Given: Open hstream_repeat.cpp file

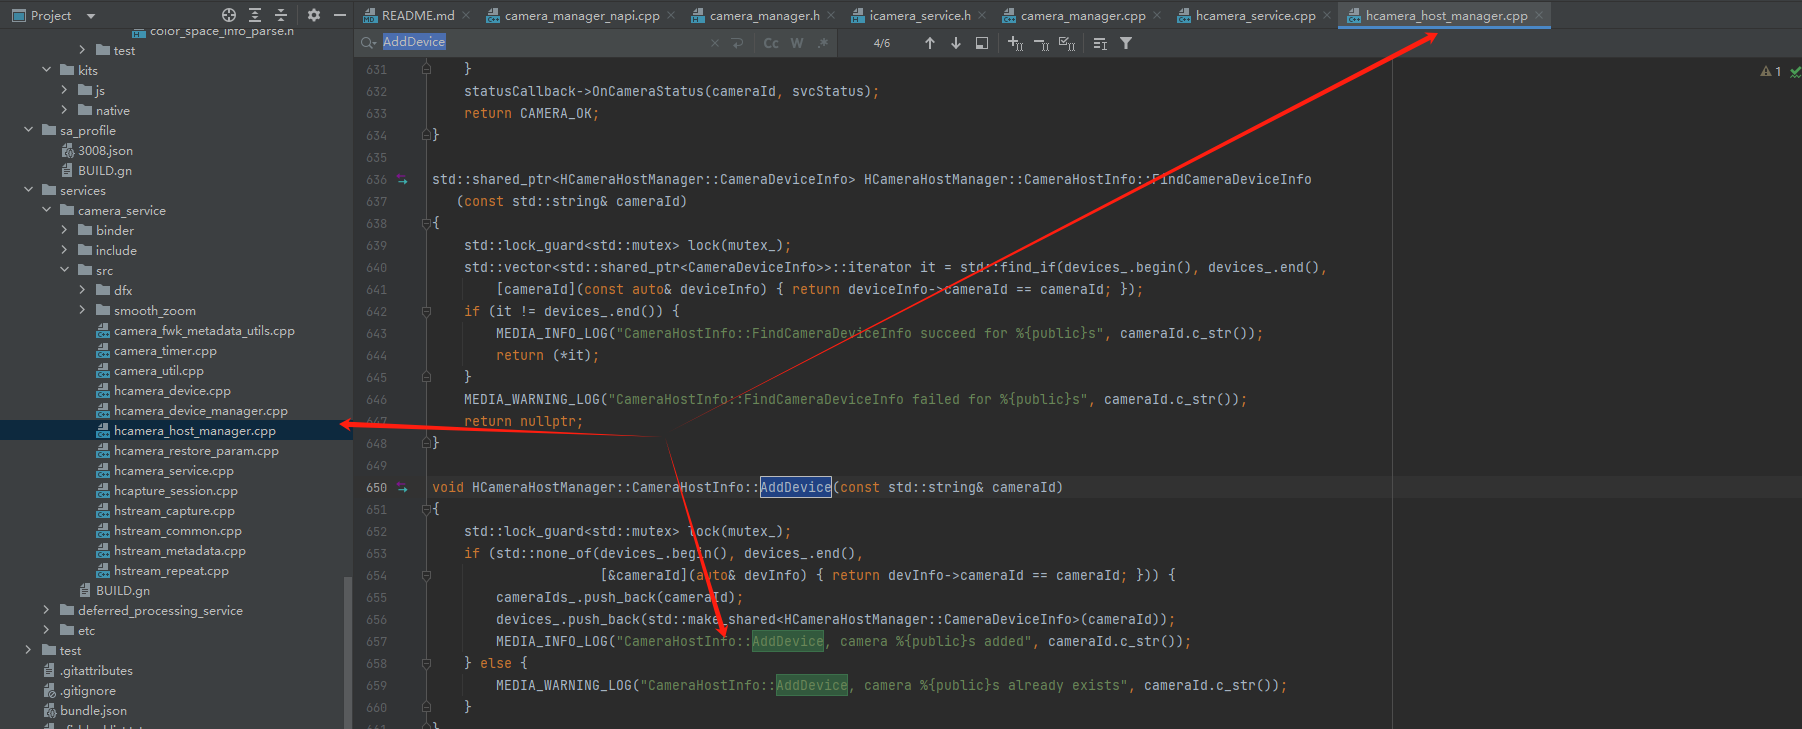Looking at the screenshot, I should pyautogui.click(x=171, y=570).
